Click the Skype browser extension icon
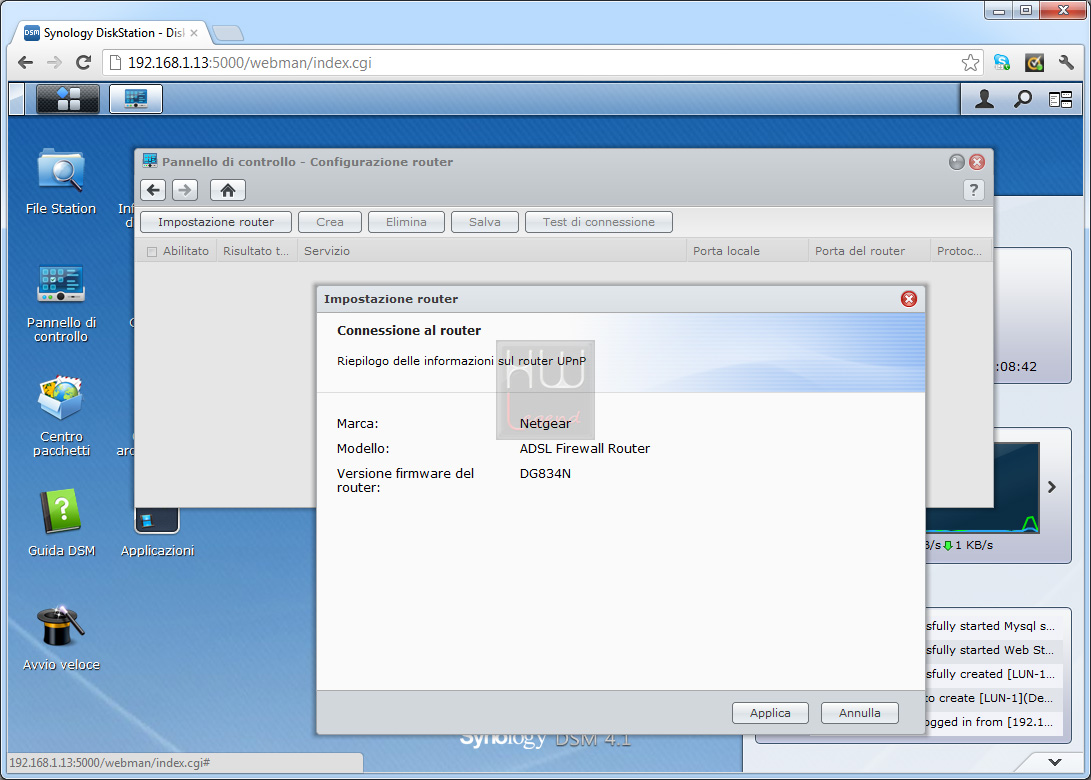This screenshot has height=780, width=1091. click(x=1002, y=63)
